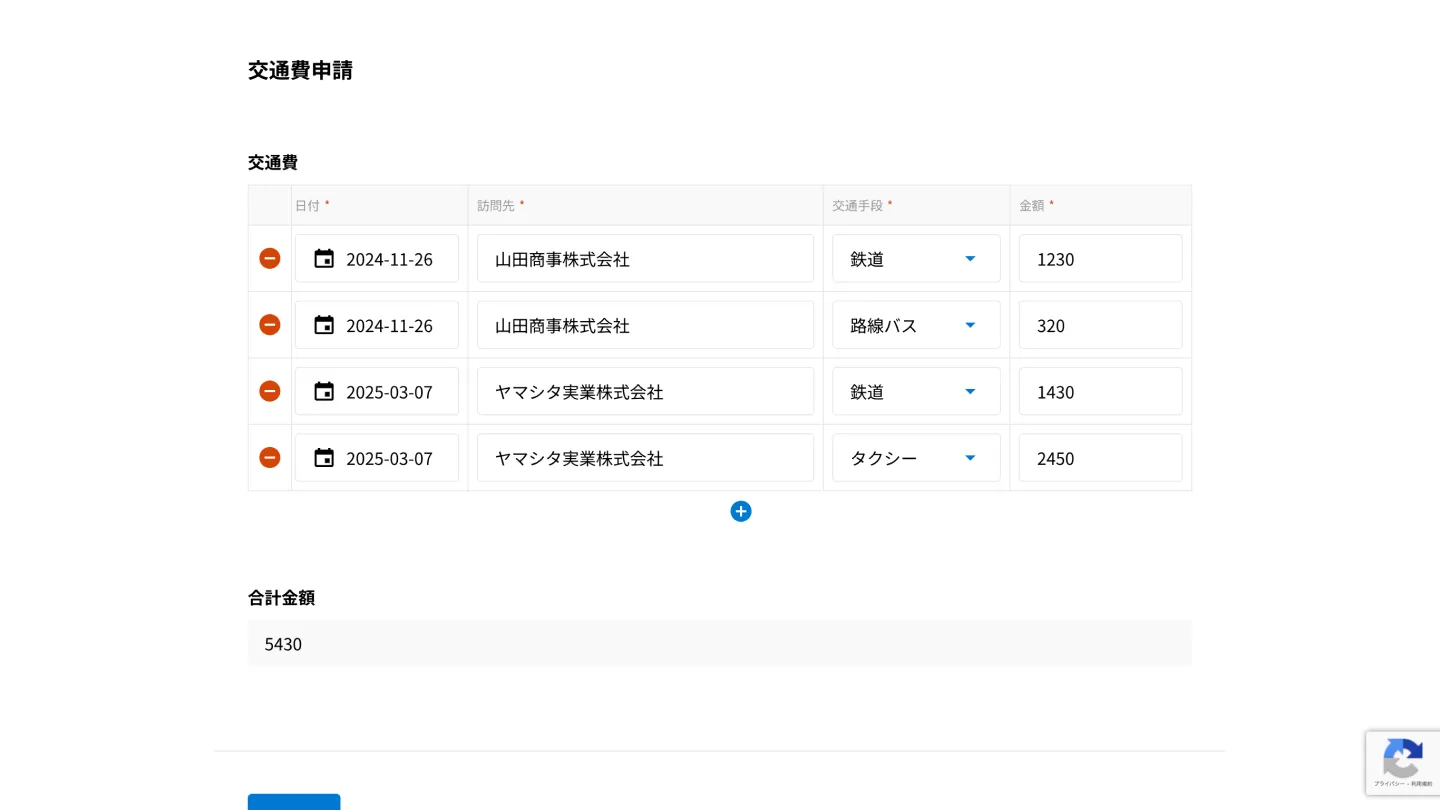Open calendar icon in 路線バス row
This screenshot has height=810, width=1440.
pos(324,325)
